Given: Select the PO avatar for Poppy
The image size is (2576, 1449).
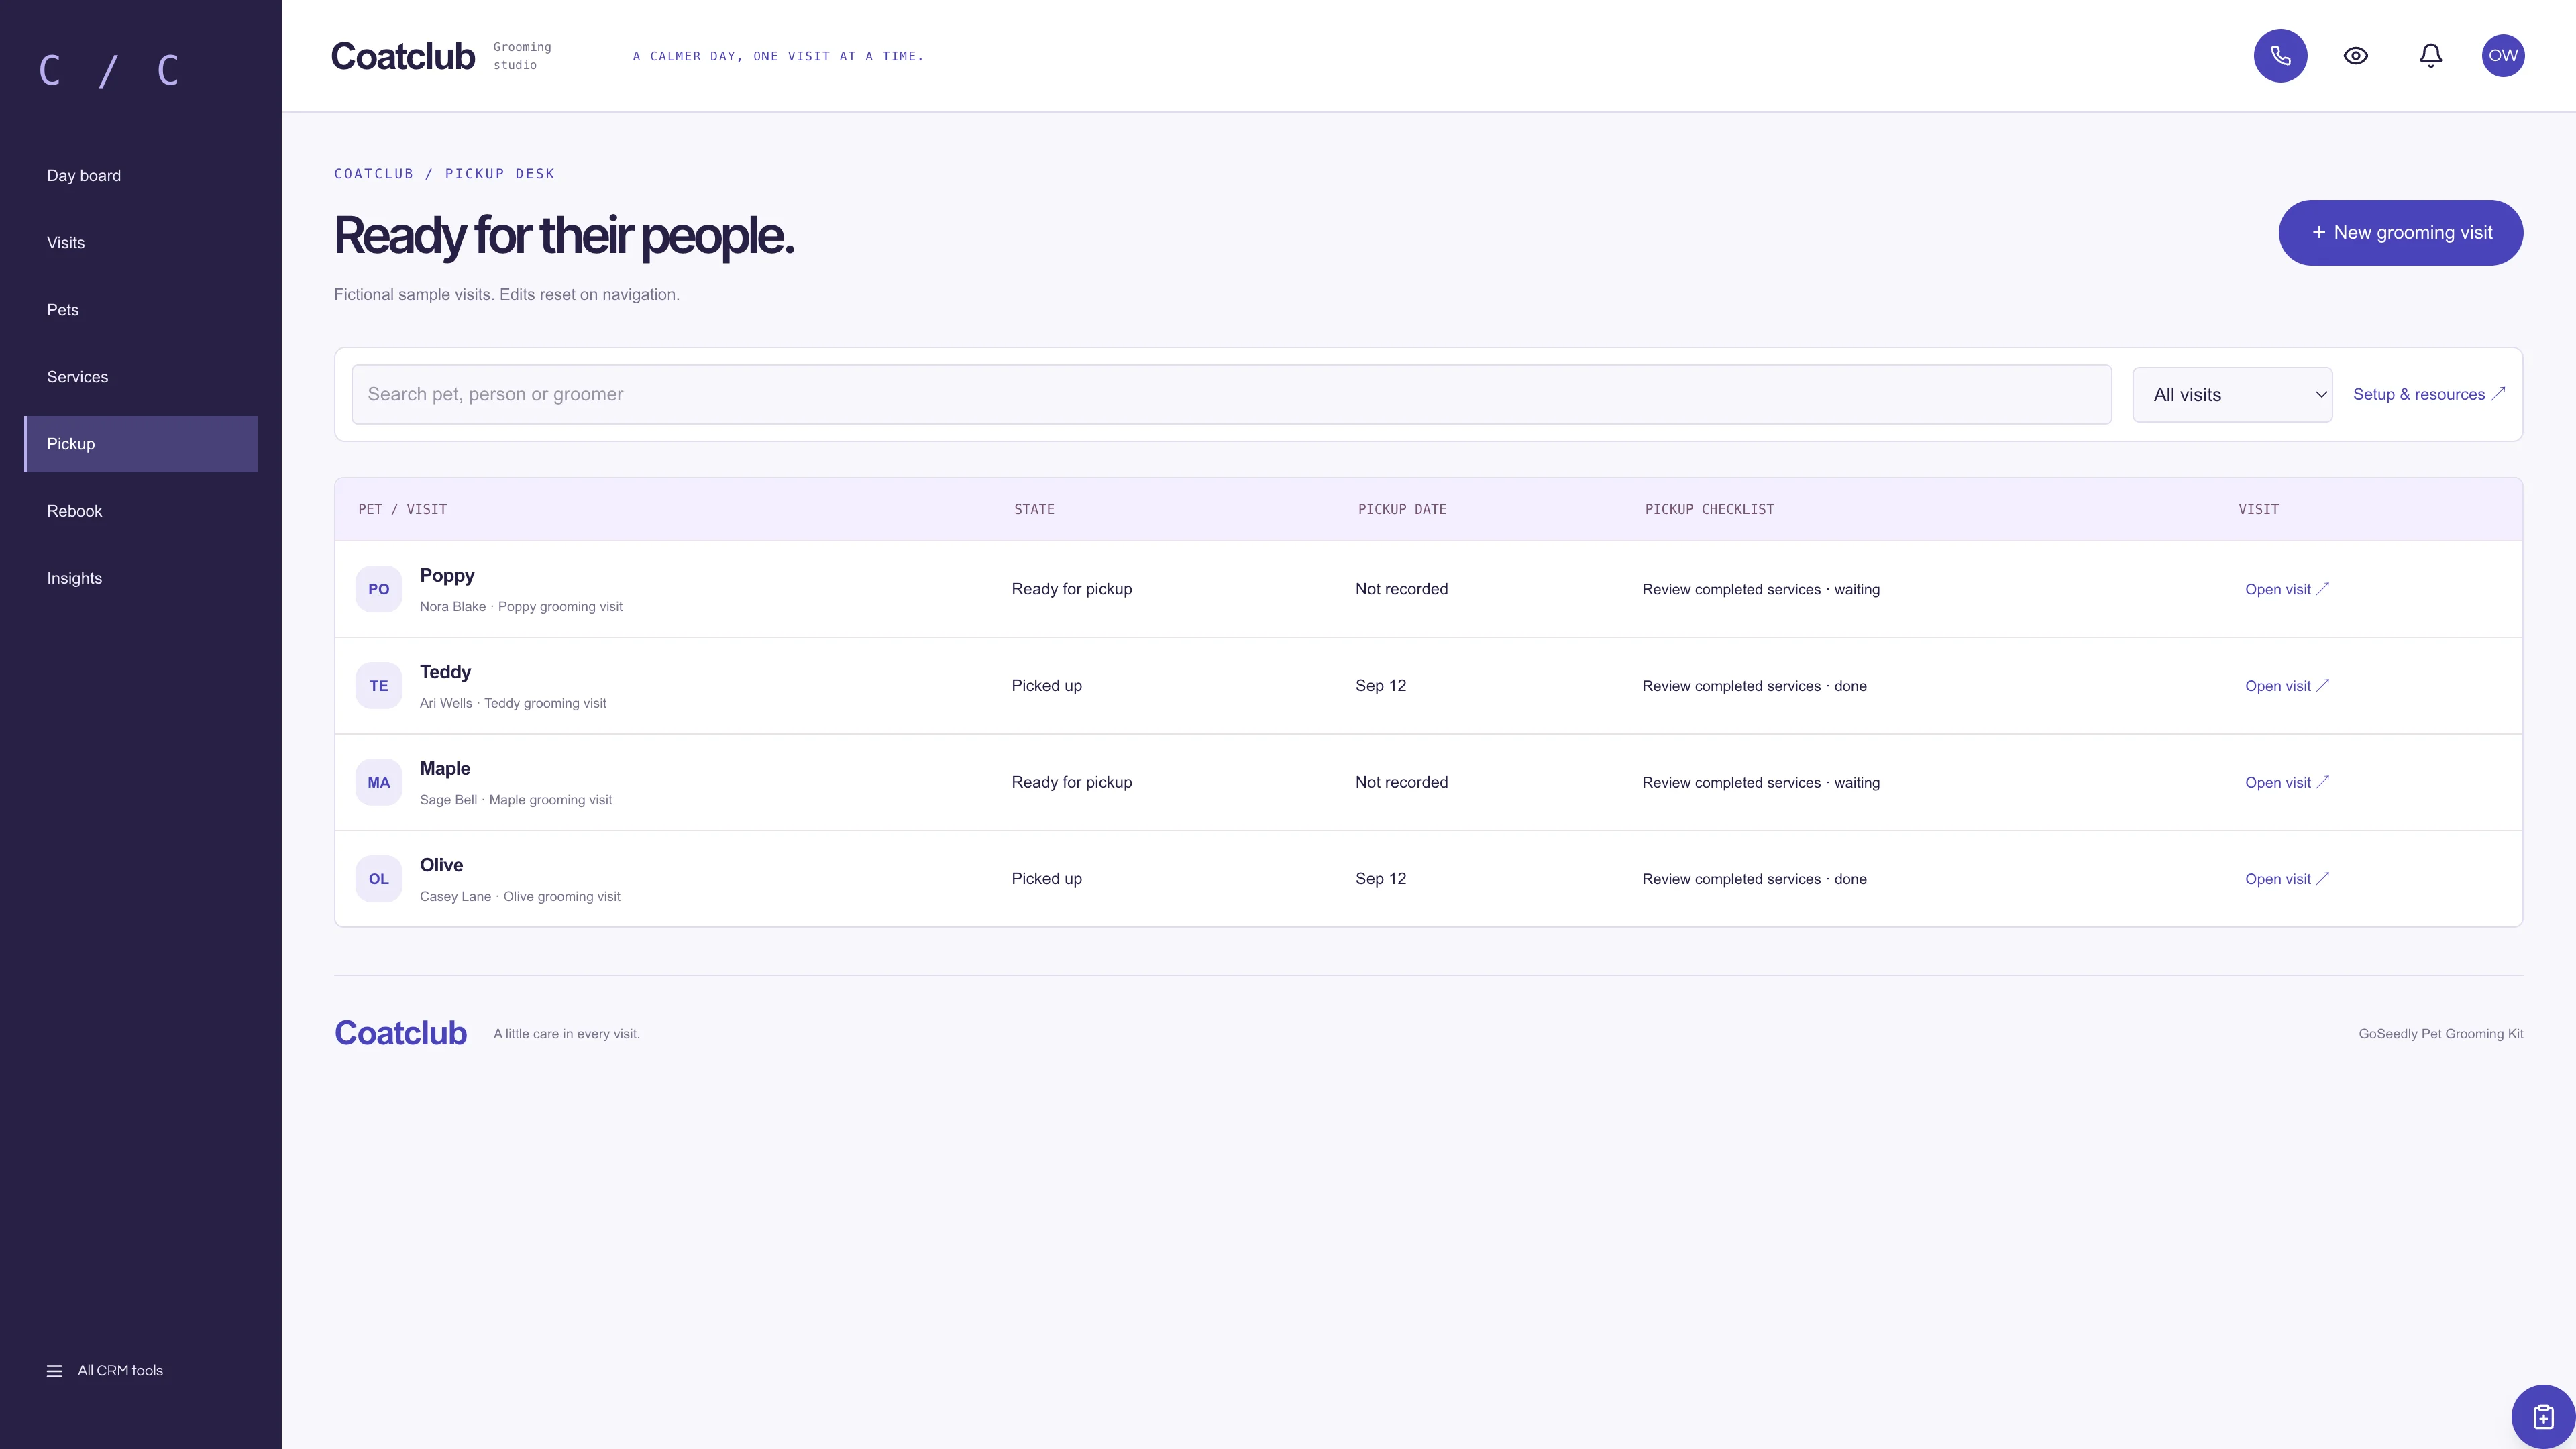Looking at the screenshot, I should tap(379, 589).
